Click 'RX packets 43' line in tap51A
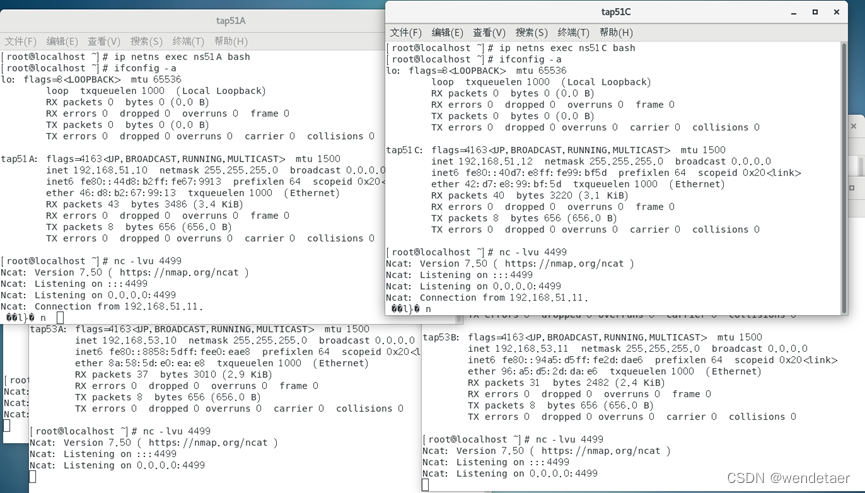The width and height of the screenshot is (865, 493). pyautogui.click(x=145, y=205)
